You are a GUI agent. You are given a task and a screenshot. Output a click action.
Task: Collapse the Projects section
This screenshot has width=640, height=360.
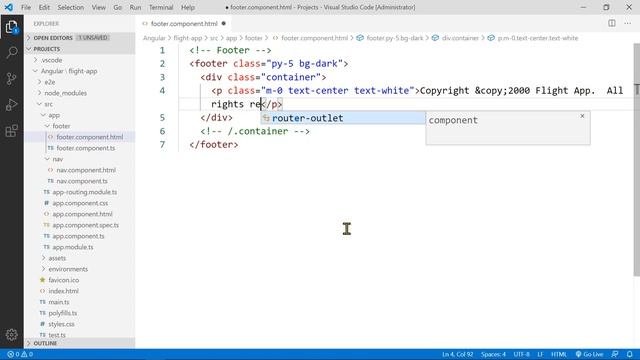(80, 49)
